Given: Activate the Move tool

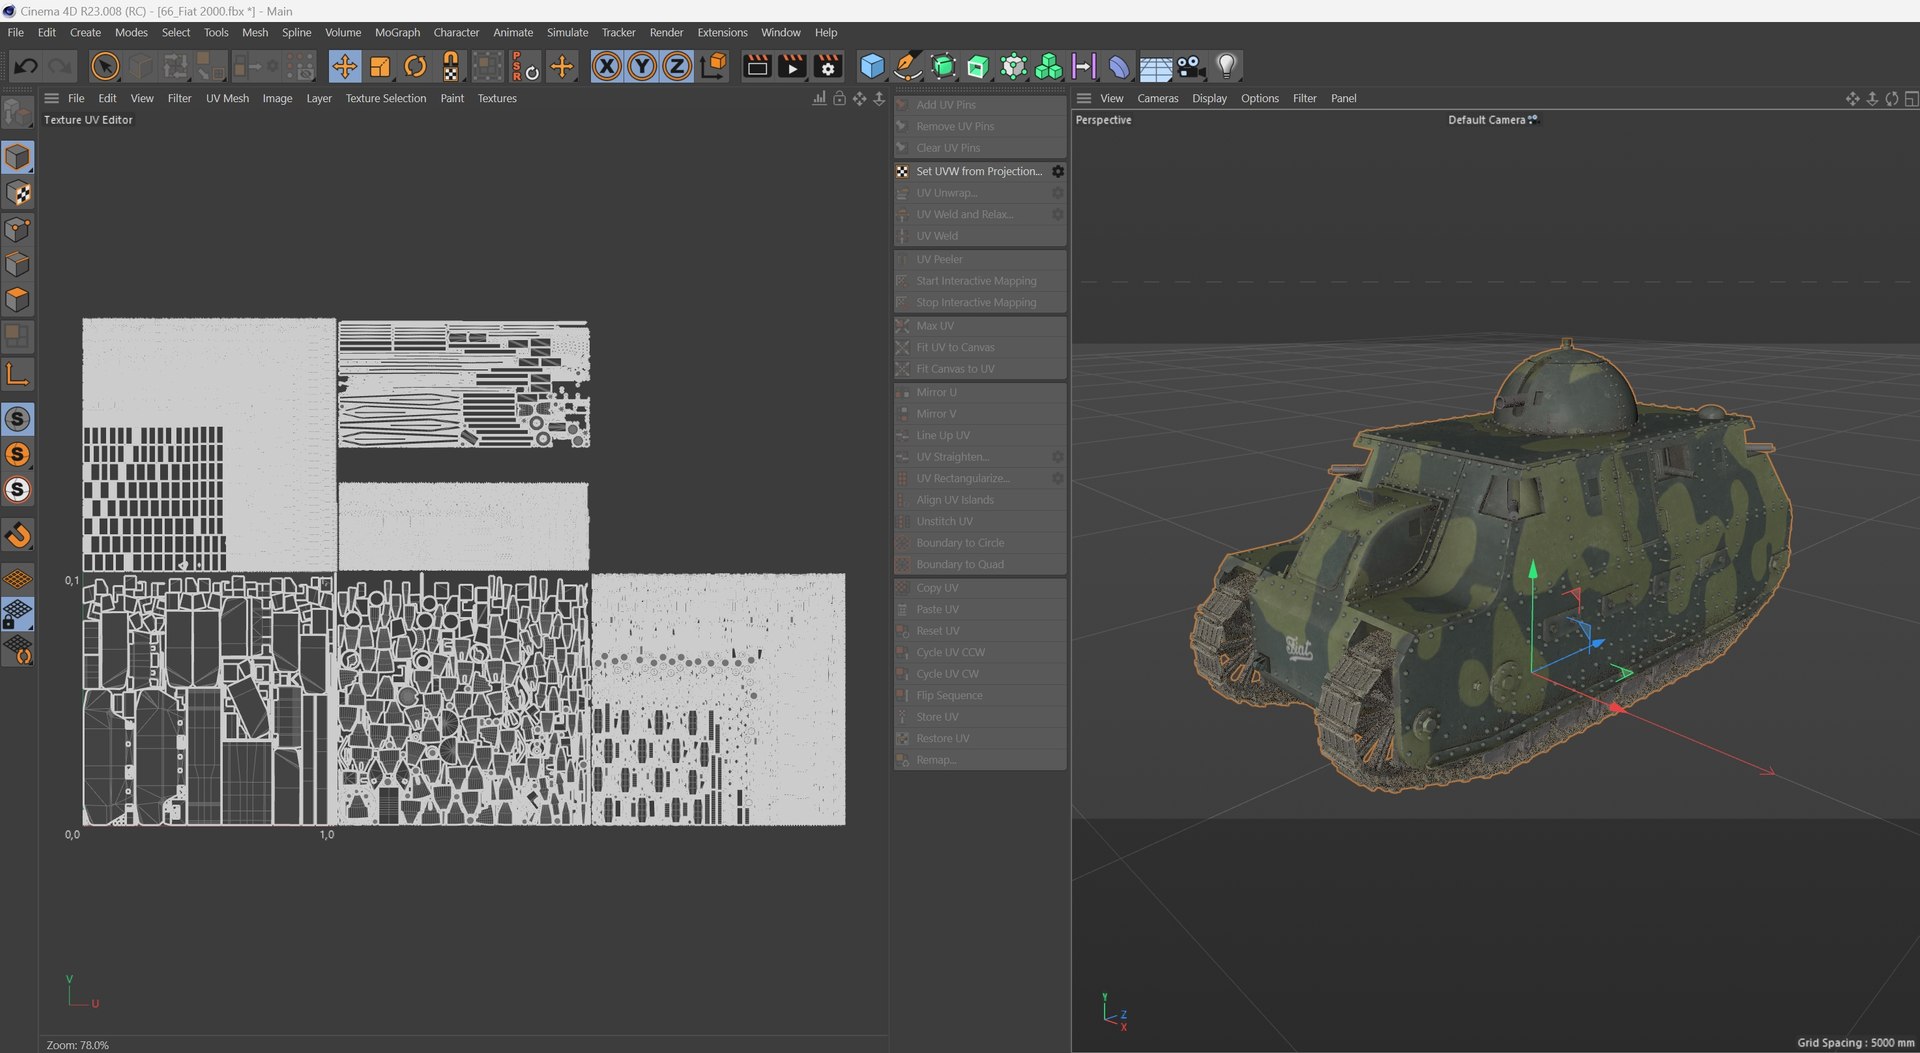Looking at the screenshot, I should (345, 67).
